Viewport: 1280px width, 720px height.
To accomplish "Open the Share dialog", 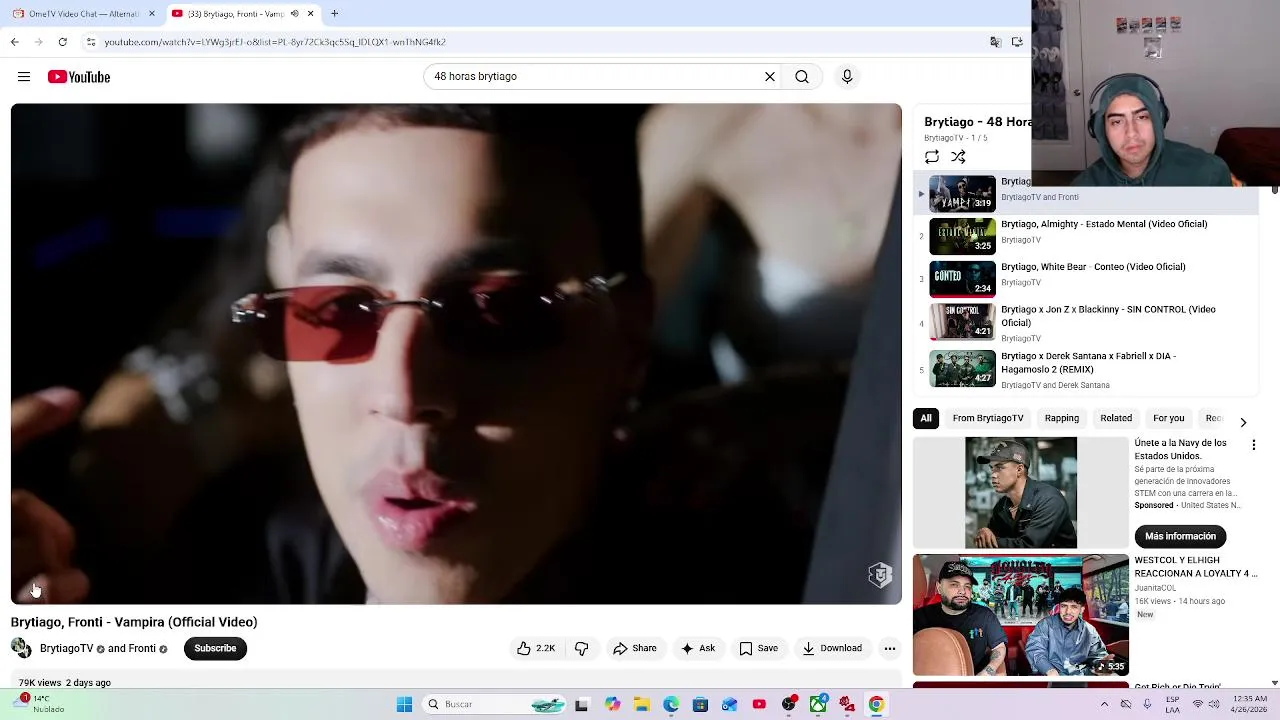I will [x=635, y=648].
